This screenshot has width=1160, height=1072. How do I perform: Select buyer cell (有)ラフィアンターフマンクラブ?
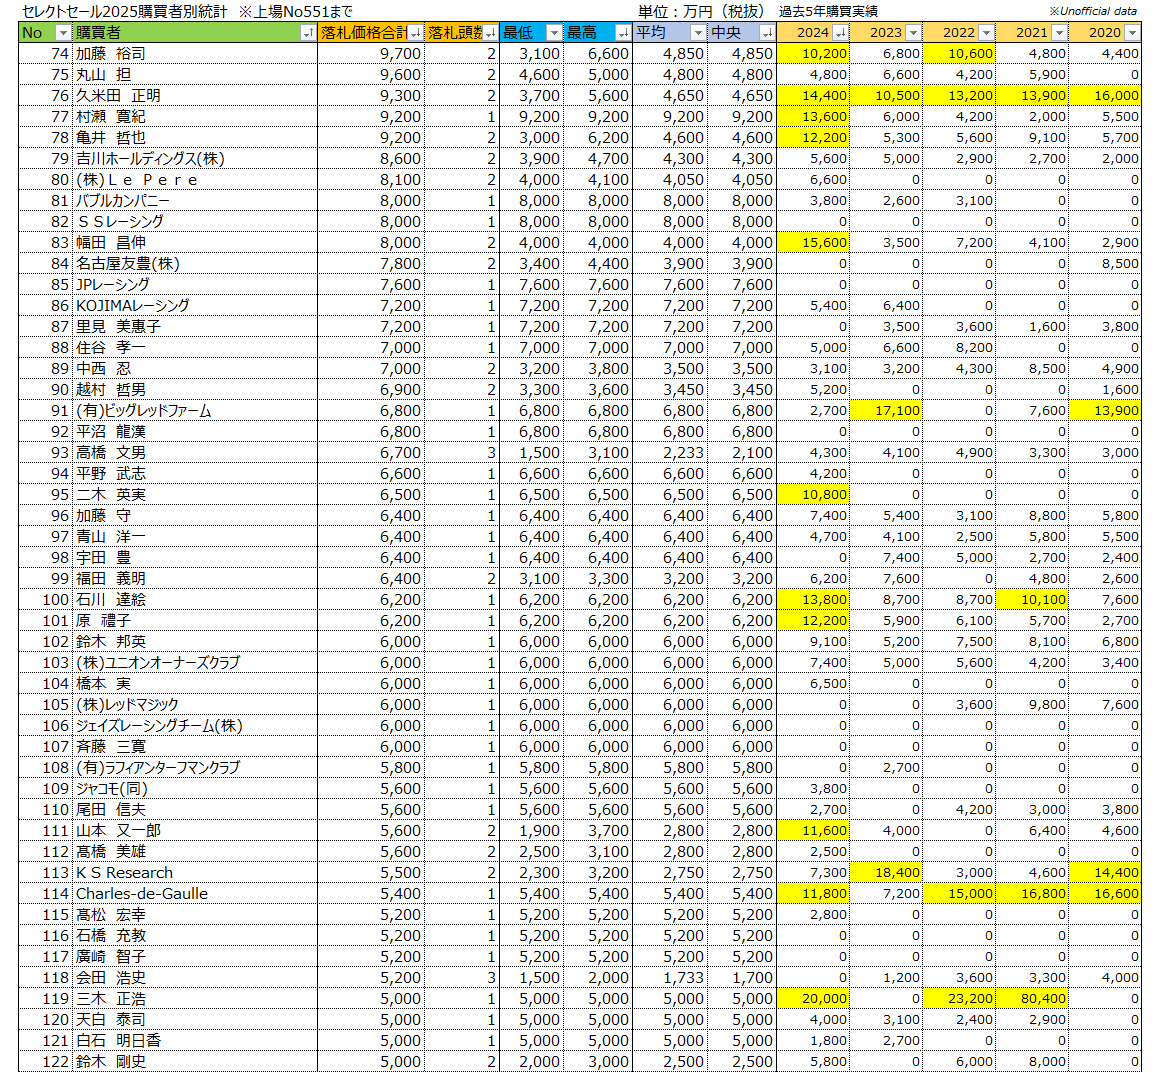(x=195, y=768)
